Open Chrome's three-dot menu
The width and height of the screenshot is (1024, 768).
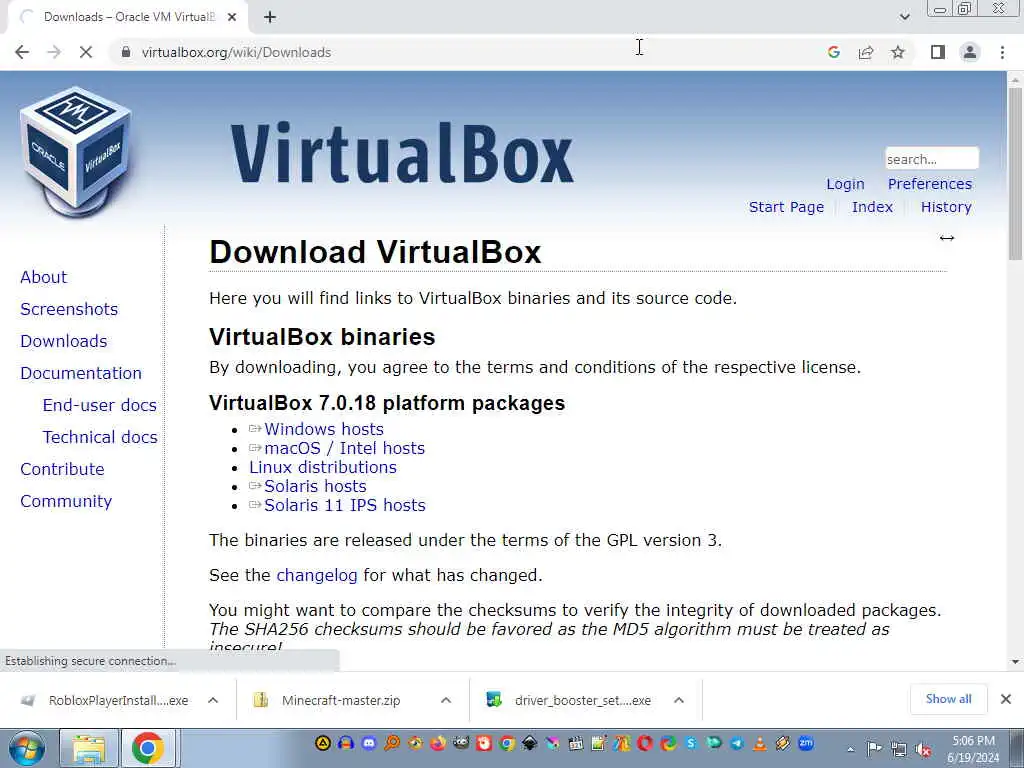[1002, 52]
